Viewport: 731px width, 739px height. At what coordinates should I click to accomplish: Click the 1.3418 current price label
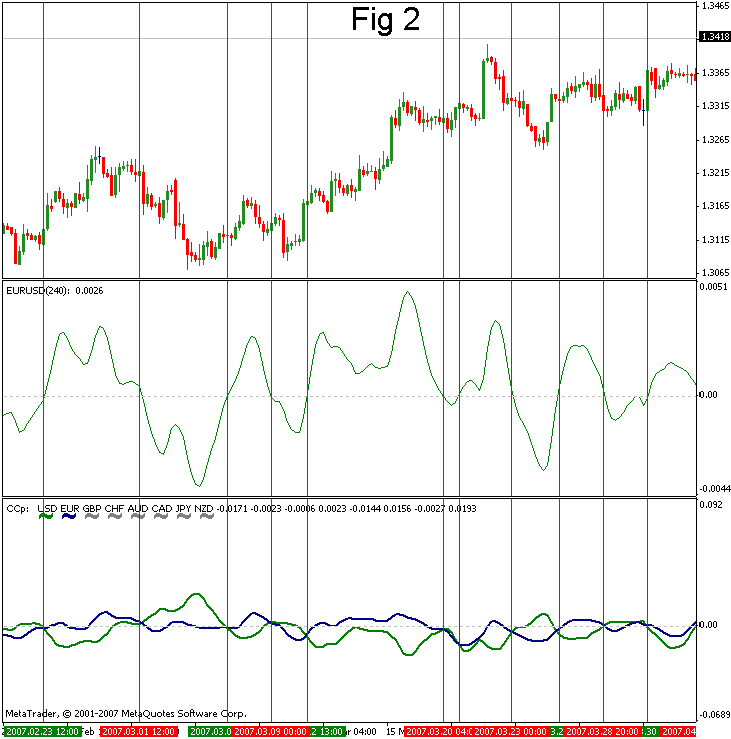pyautogui.click(x=715, y=37)
